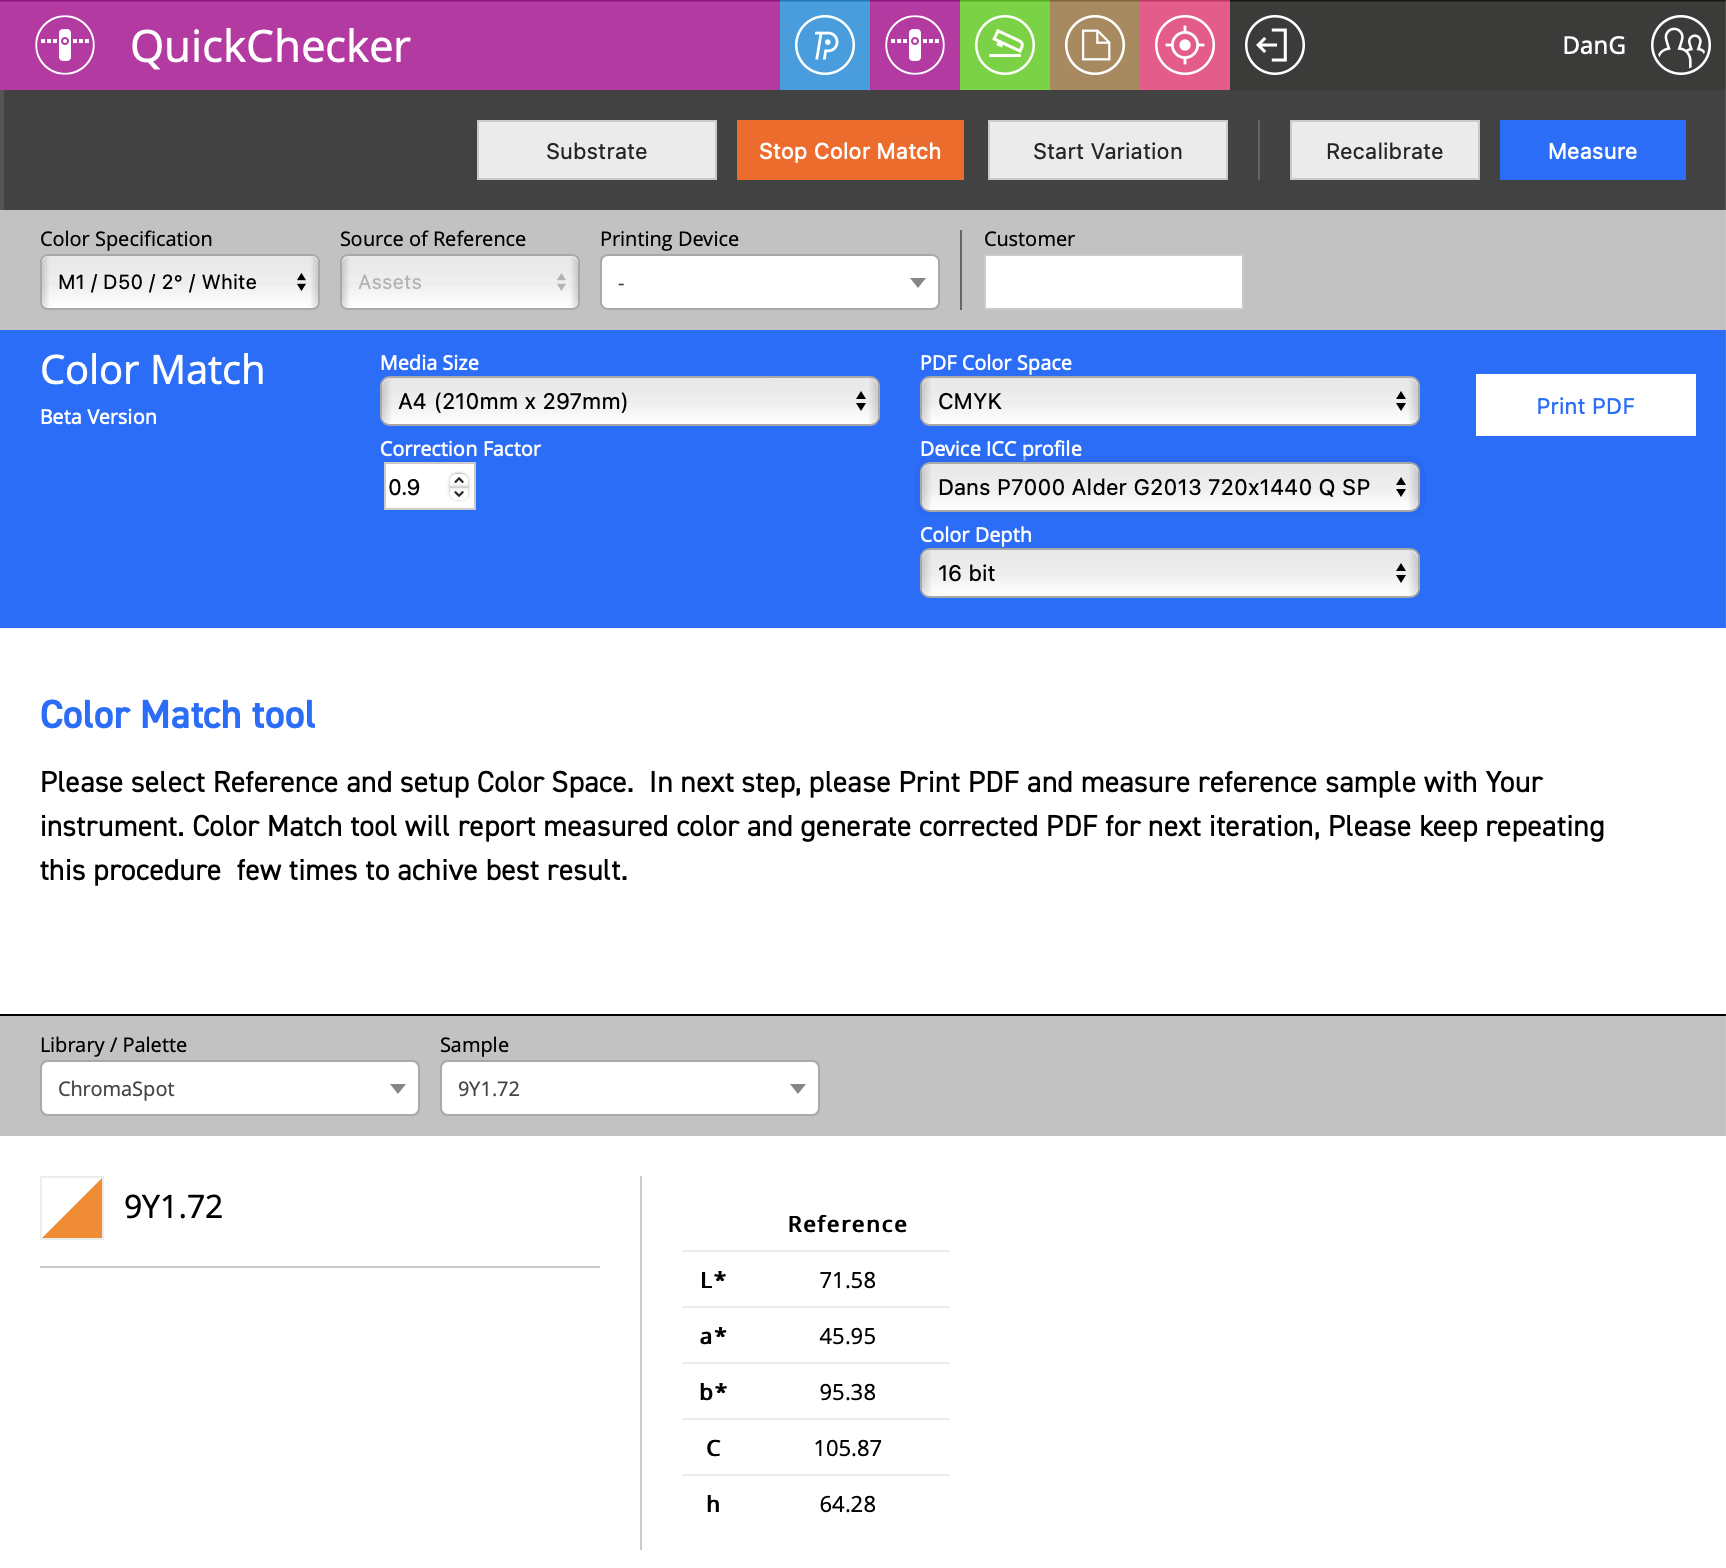Open the tan document icon
Viewport: 1726px width, 1568px height.
[x=1094, y=45]
